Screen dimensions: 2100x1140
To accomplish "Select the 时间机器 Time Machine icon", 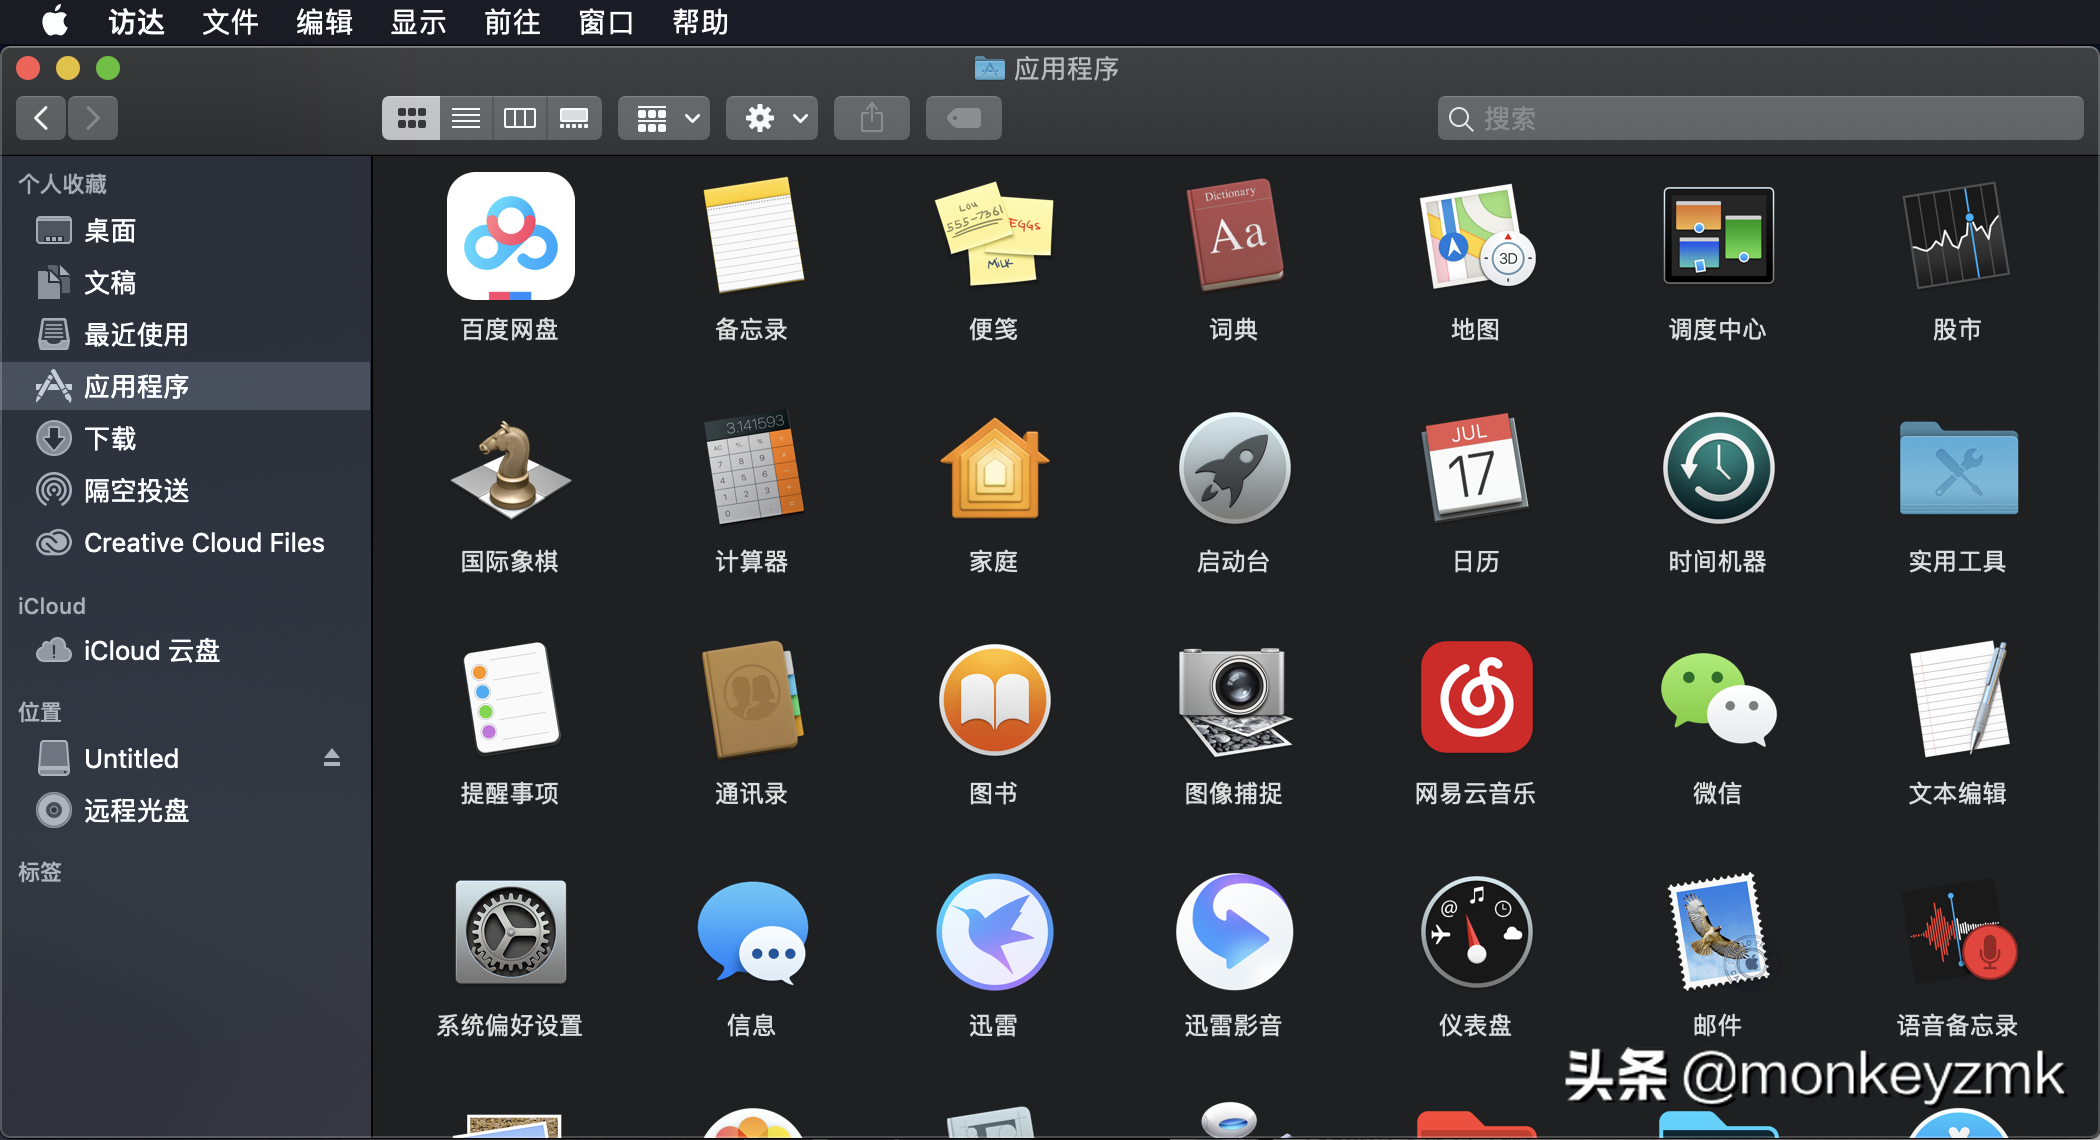I will click(x=1718, y=468).
